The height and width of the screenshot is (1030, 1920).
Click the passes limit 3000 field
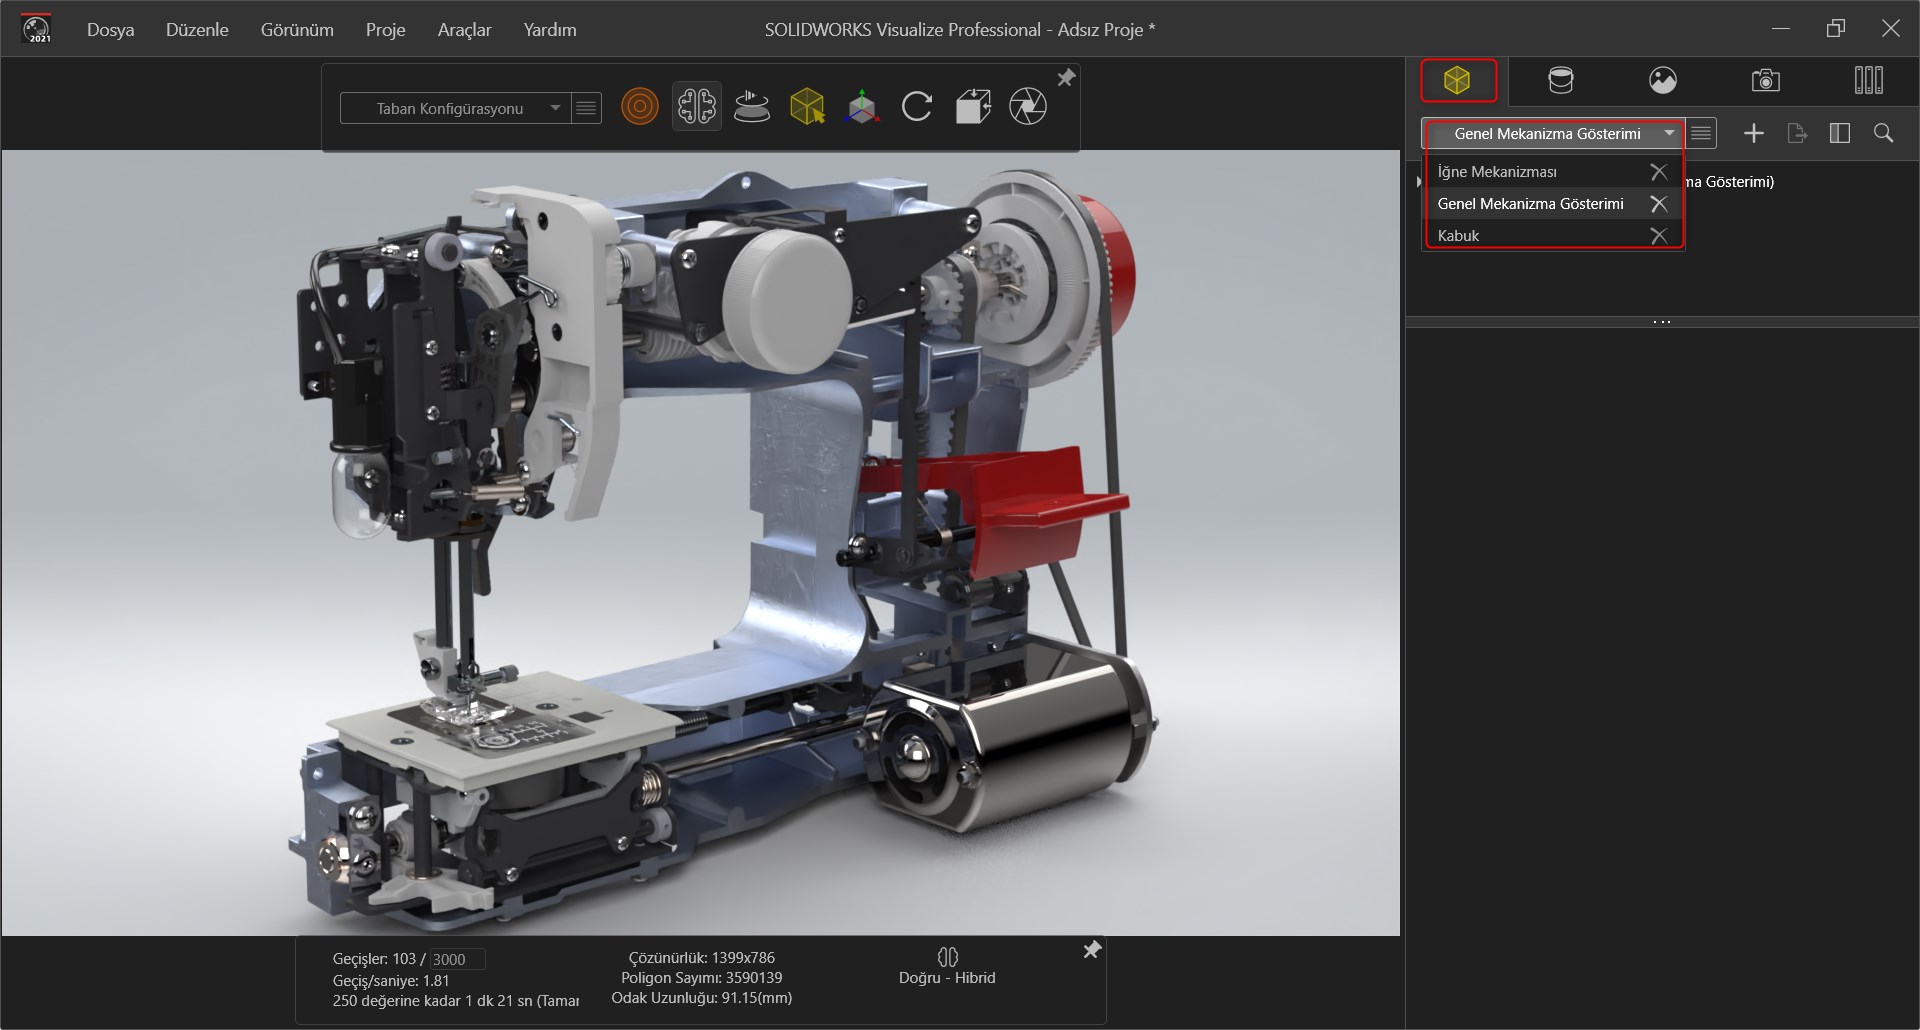[x=457, y=959]
